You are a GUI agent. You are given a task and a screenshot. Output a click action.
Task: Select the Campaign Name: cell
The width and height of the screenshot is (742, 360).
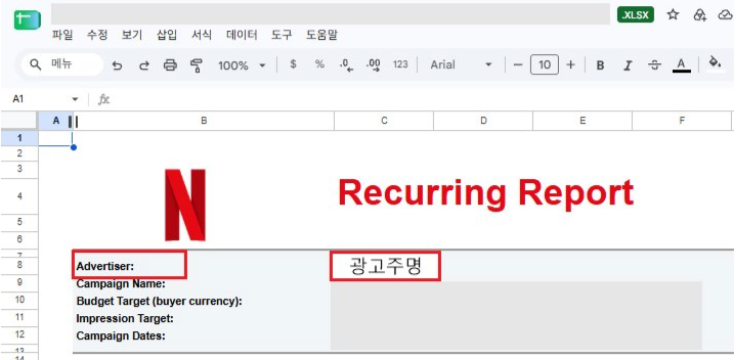pyautogui.click(x=121, y=284)
